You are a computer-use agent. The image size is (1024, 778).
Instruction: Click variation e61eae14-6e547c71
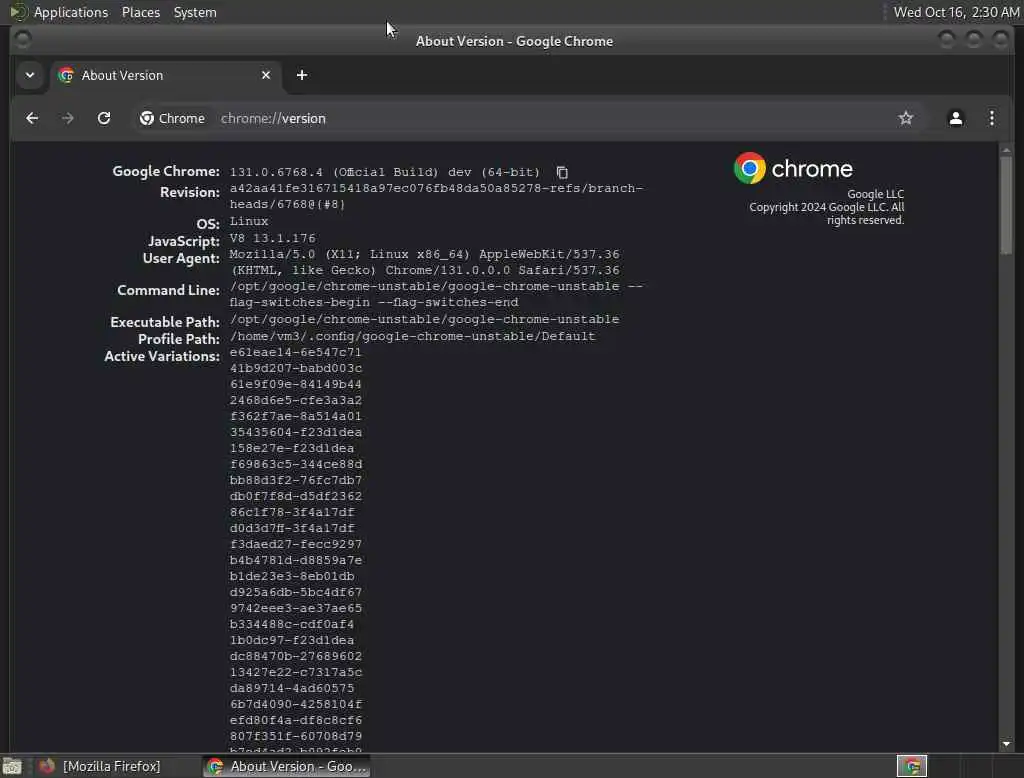click(295, 352)
